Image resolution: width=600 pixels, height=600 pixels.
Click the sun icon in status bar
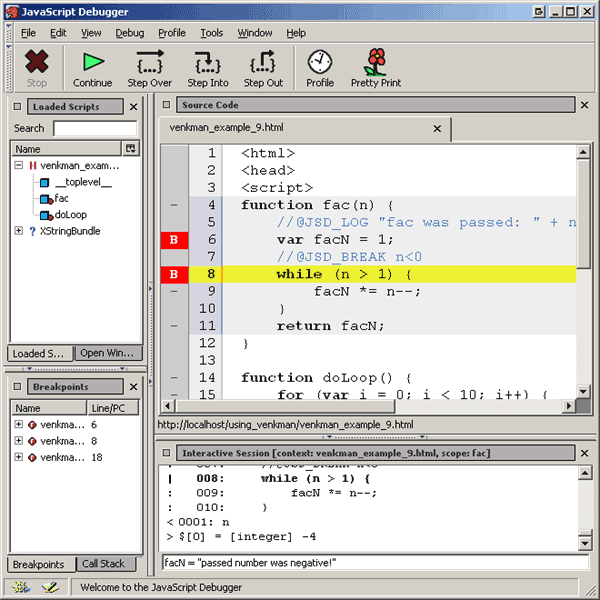pyautogui.click(x=21, y=587)
